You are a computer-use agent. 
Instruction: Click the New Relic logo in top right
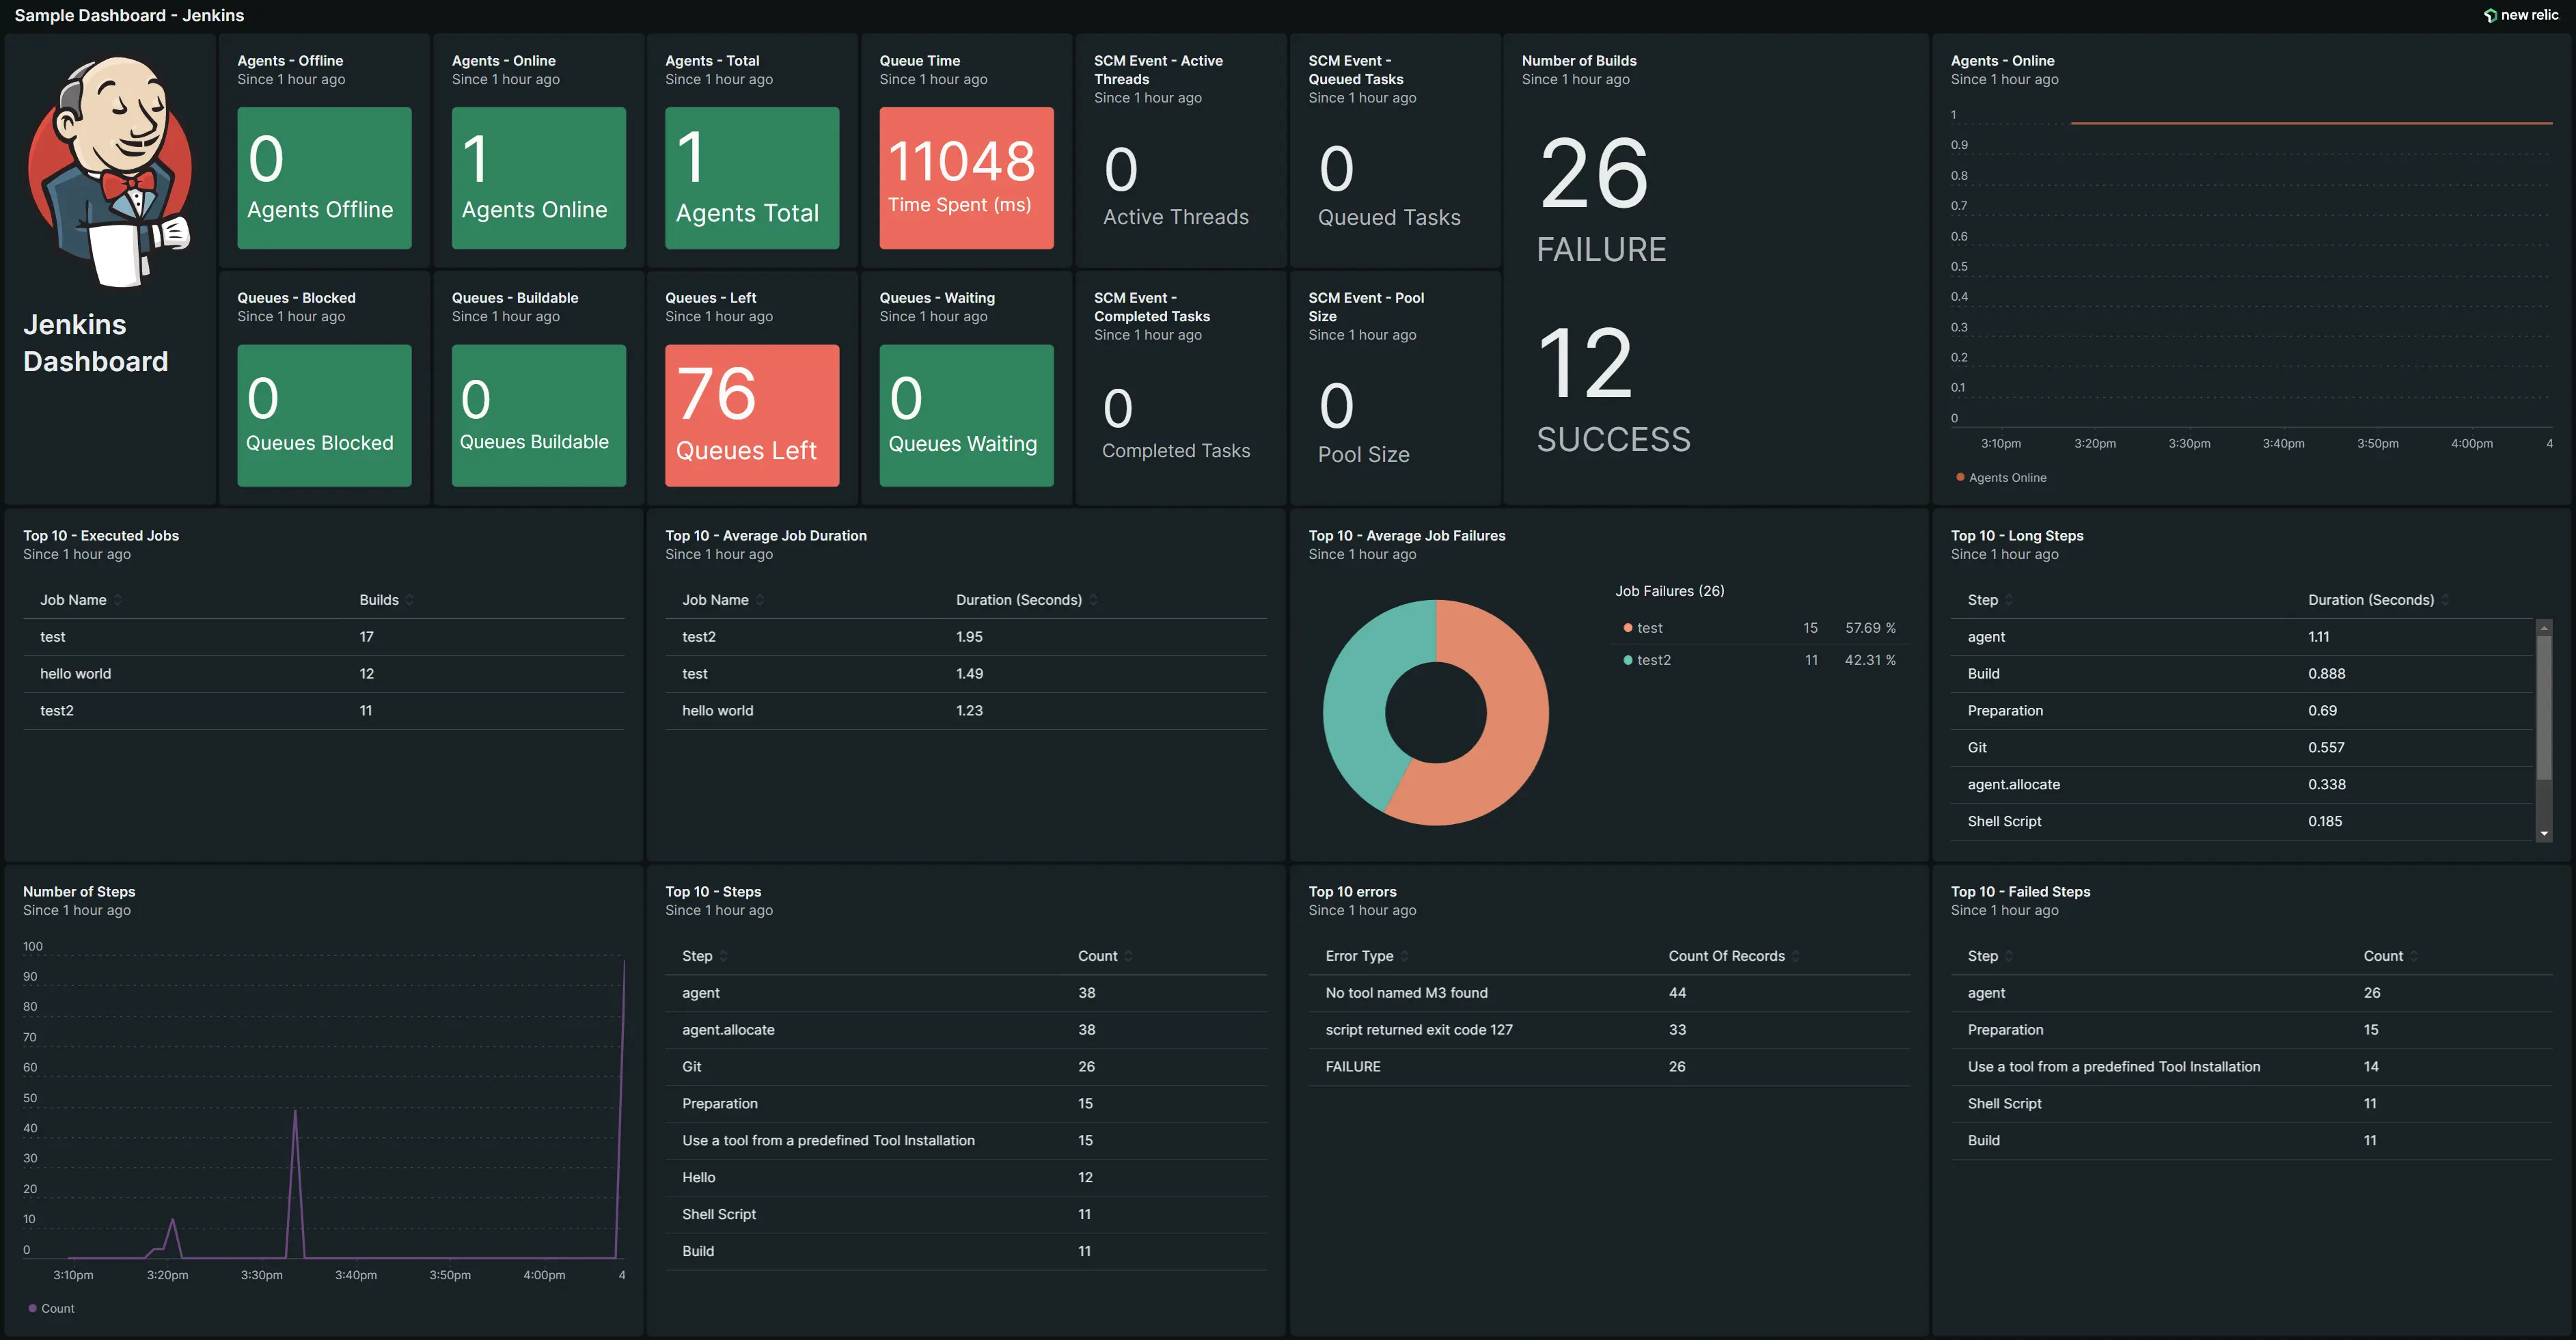(x=2489, y=15)
